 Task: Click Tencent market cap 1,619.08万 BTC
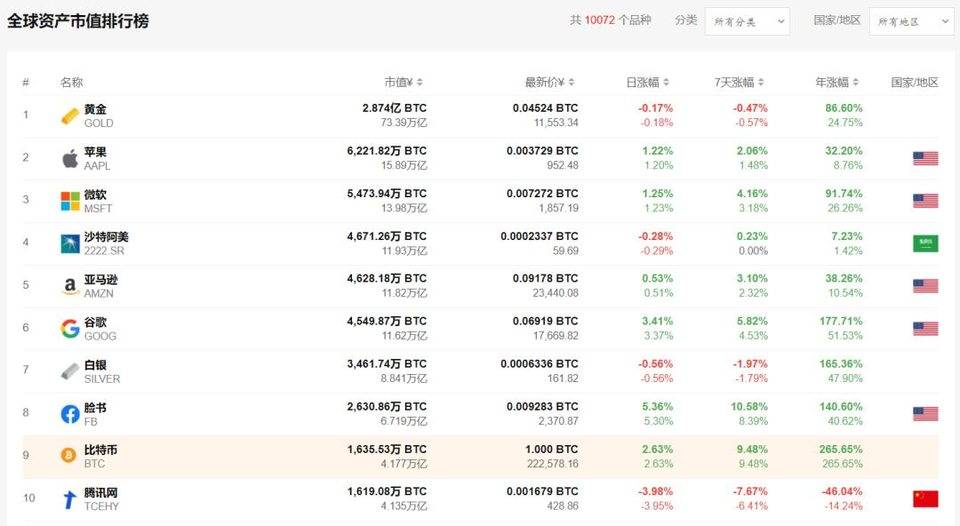387,491
